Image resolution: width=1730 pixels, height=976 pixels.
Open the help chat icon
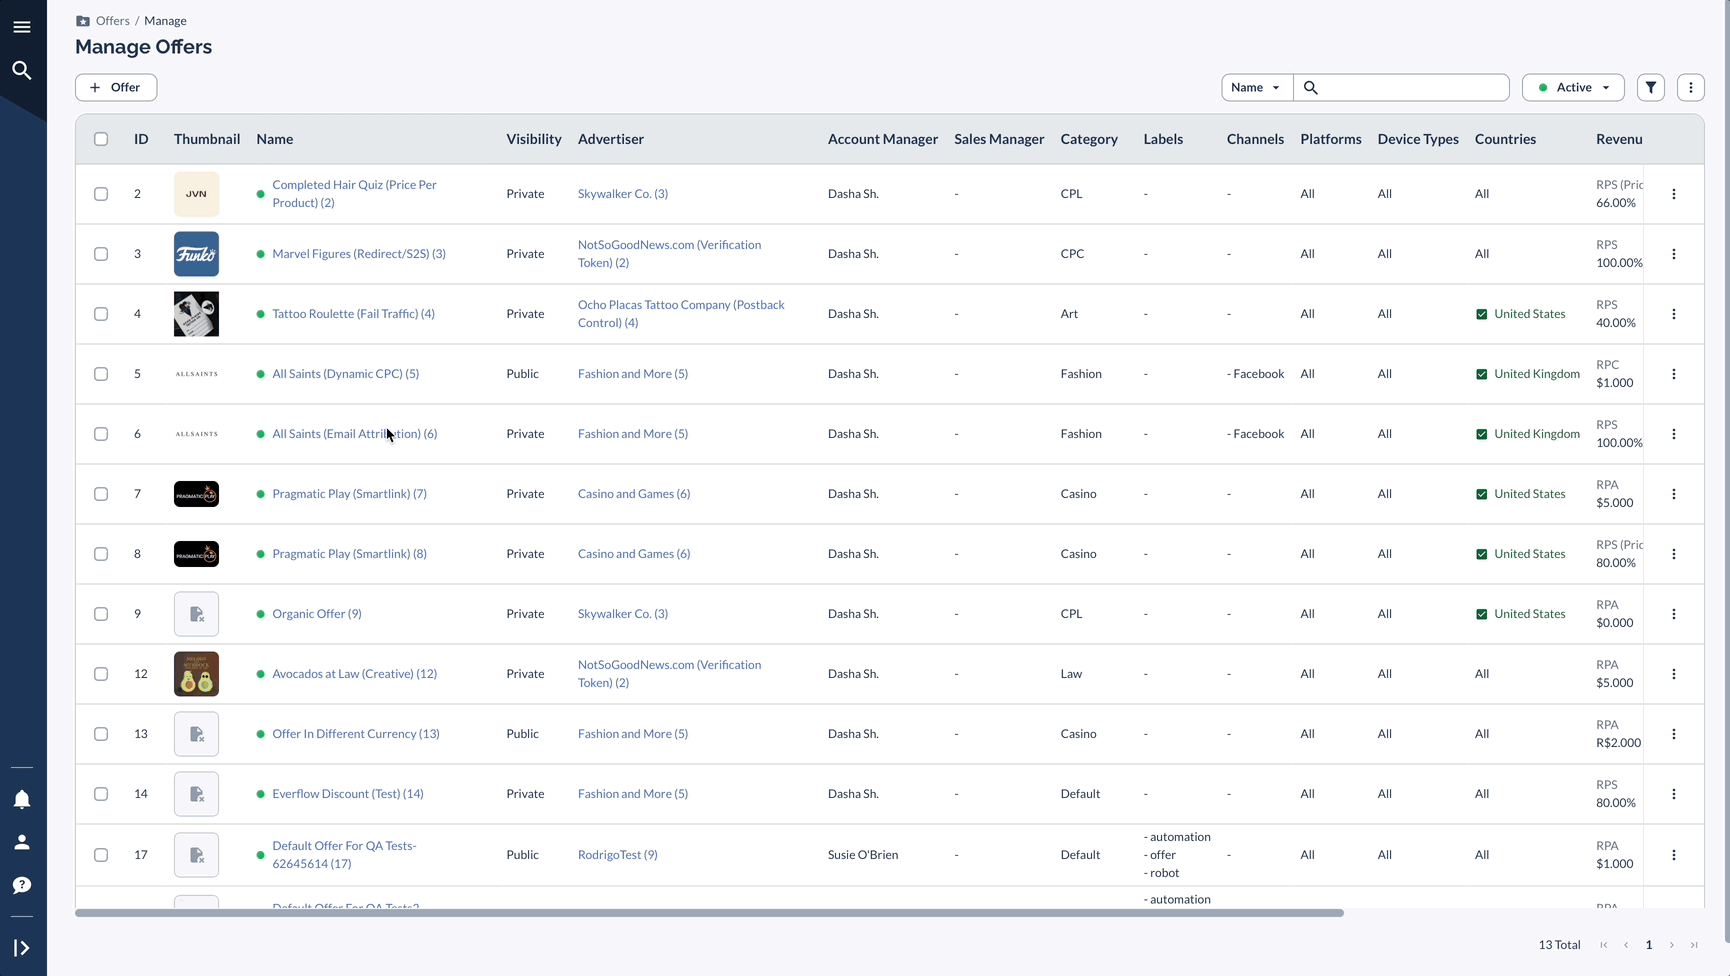(x=22, y=885)
